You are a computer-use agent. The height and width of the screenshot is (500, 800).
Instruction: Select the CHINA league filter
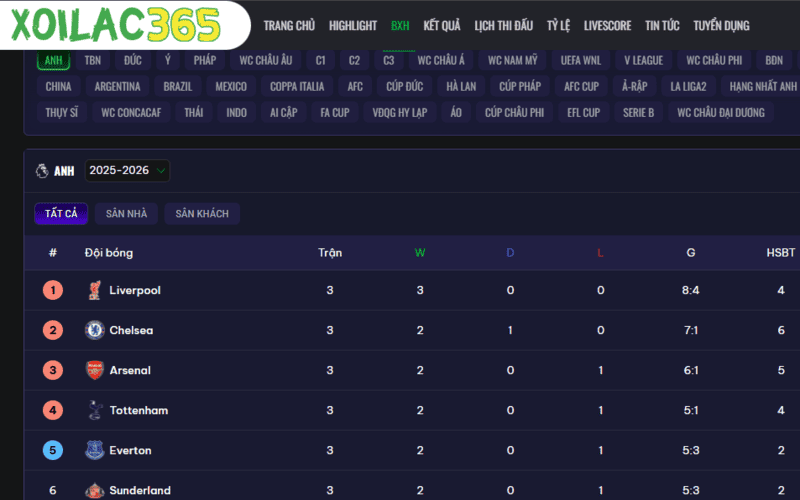coord(58,86)
